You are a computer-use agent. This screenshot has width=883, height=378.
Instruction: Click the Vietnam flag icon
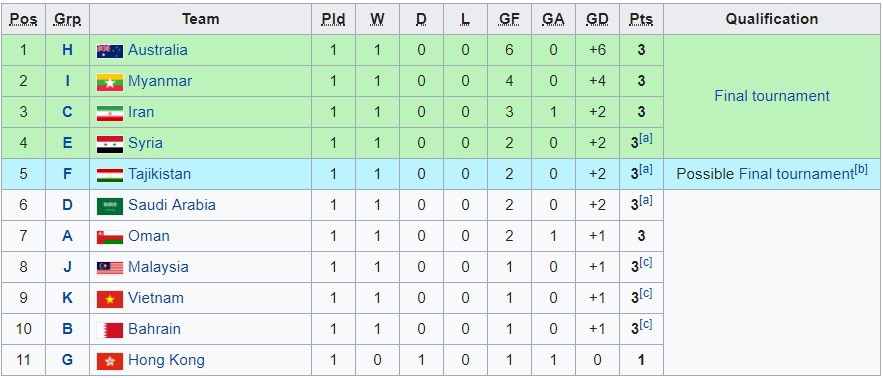110,299
